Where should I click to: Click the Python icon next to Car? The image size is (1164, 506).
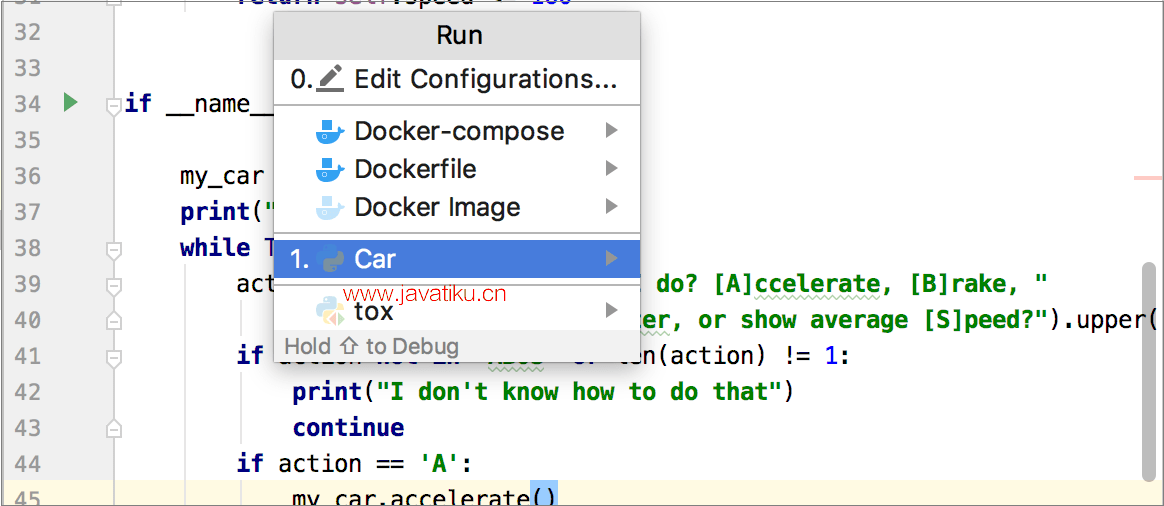pos(330,259)
